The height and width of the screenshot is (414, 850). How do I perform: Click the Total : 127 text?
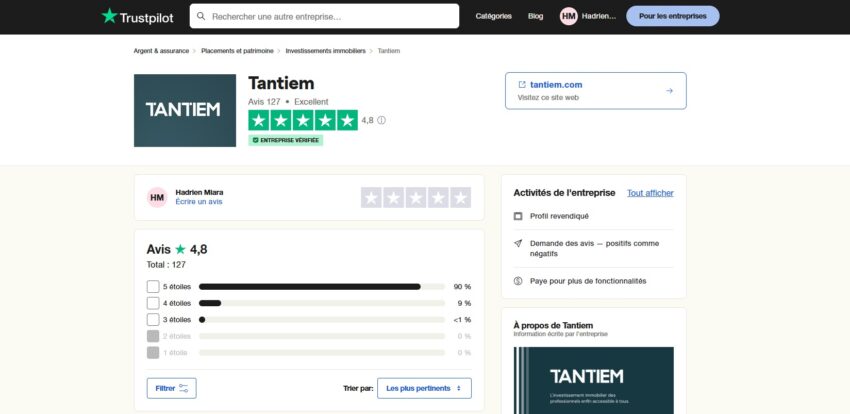point(166,265)
